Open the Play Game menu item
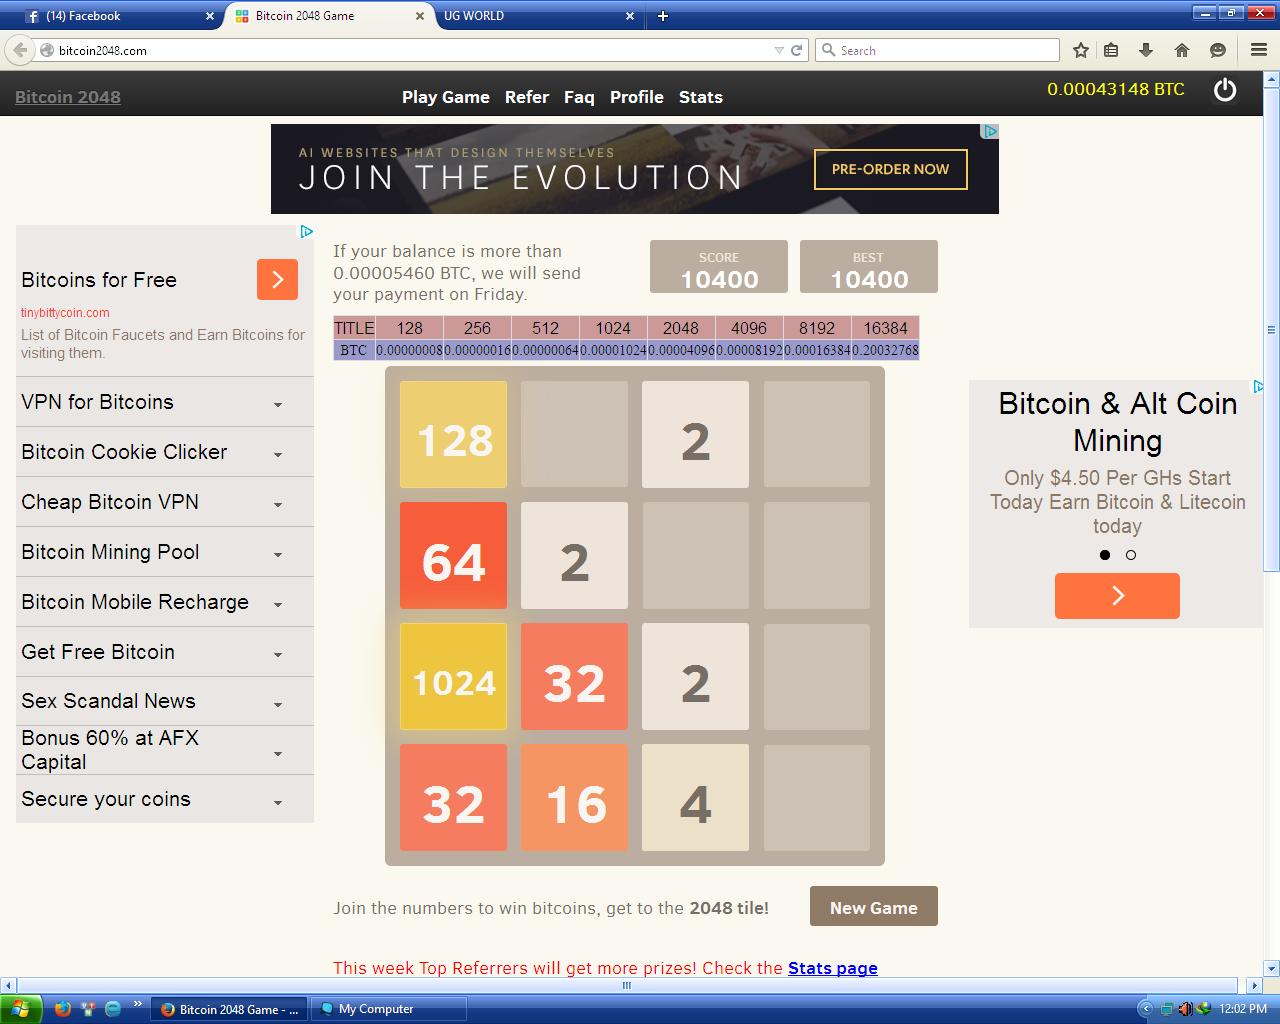1280x1024 pixels. point(446,97)
